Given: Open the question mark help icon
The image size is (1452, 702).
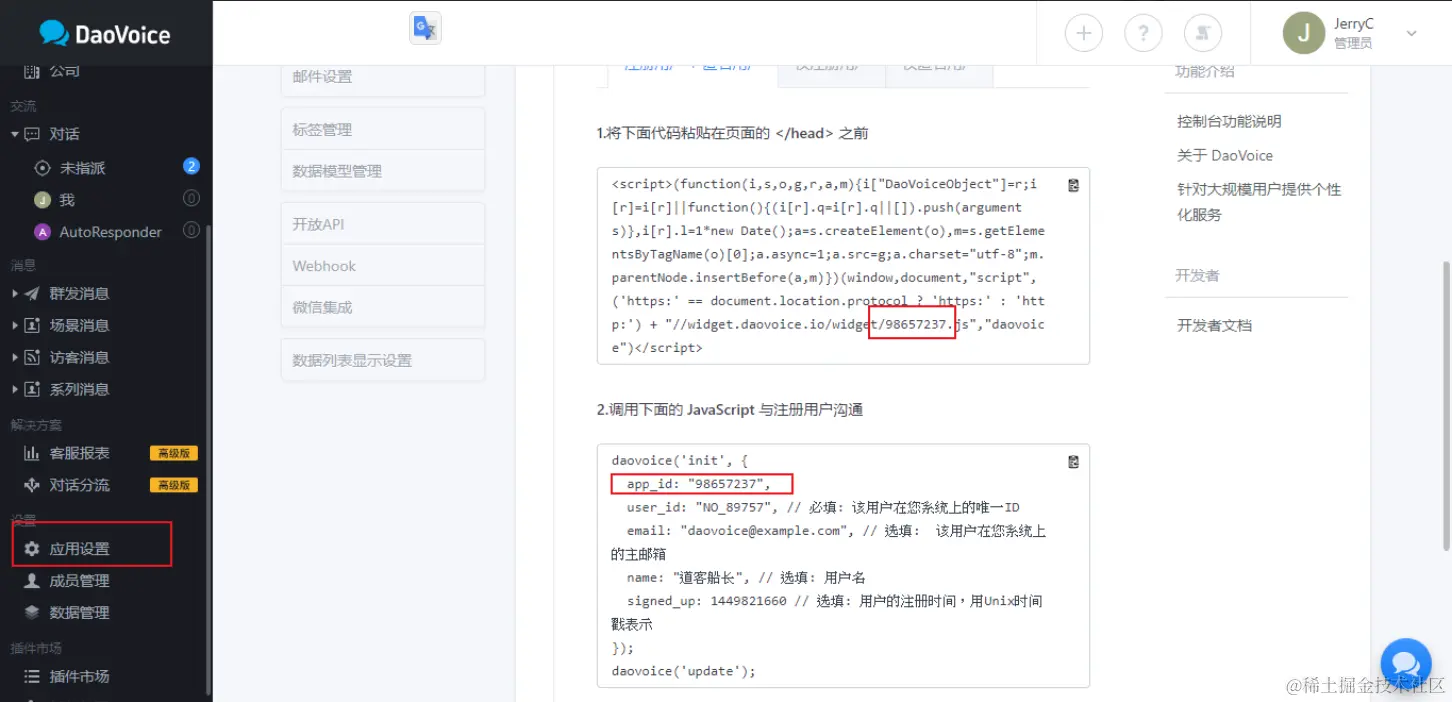Looking at the screenshot, I should point(1143,33).
